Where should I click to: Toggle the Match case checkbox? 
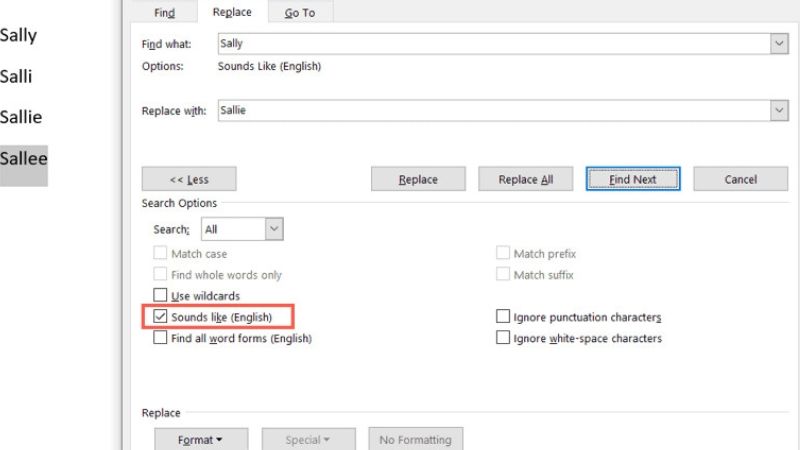point(160,253)
